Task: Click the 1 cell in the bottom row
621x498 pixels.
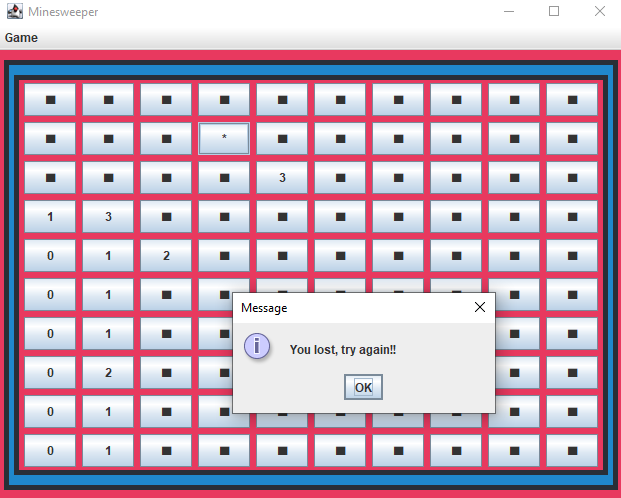Action: pos(108,450)
